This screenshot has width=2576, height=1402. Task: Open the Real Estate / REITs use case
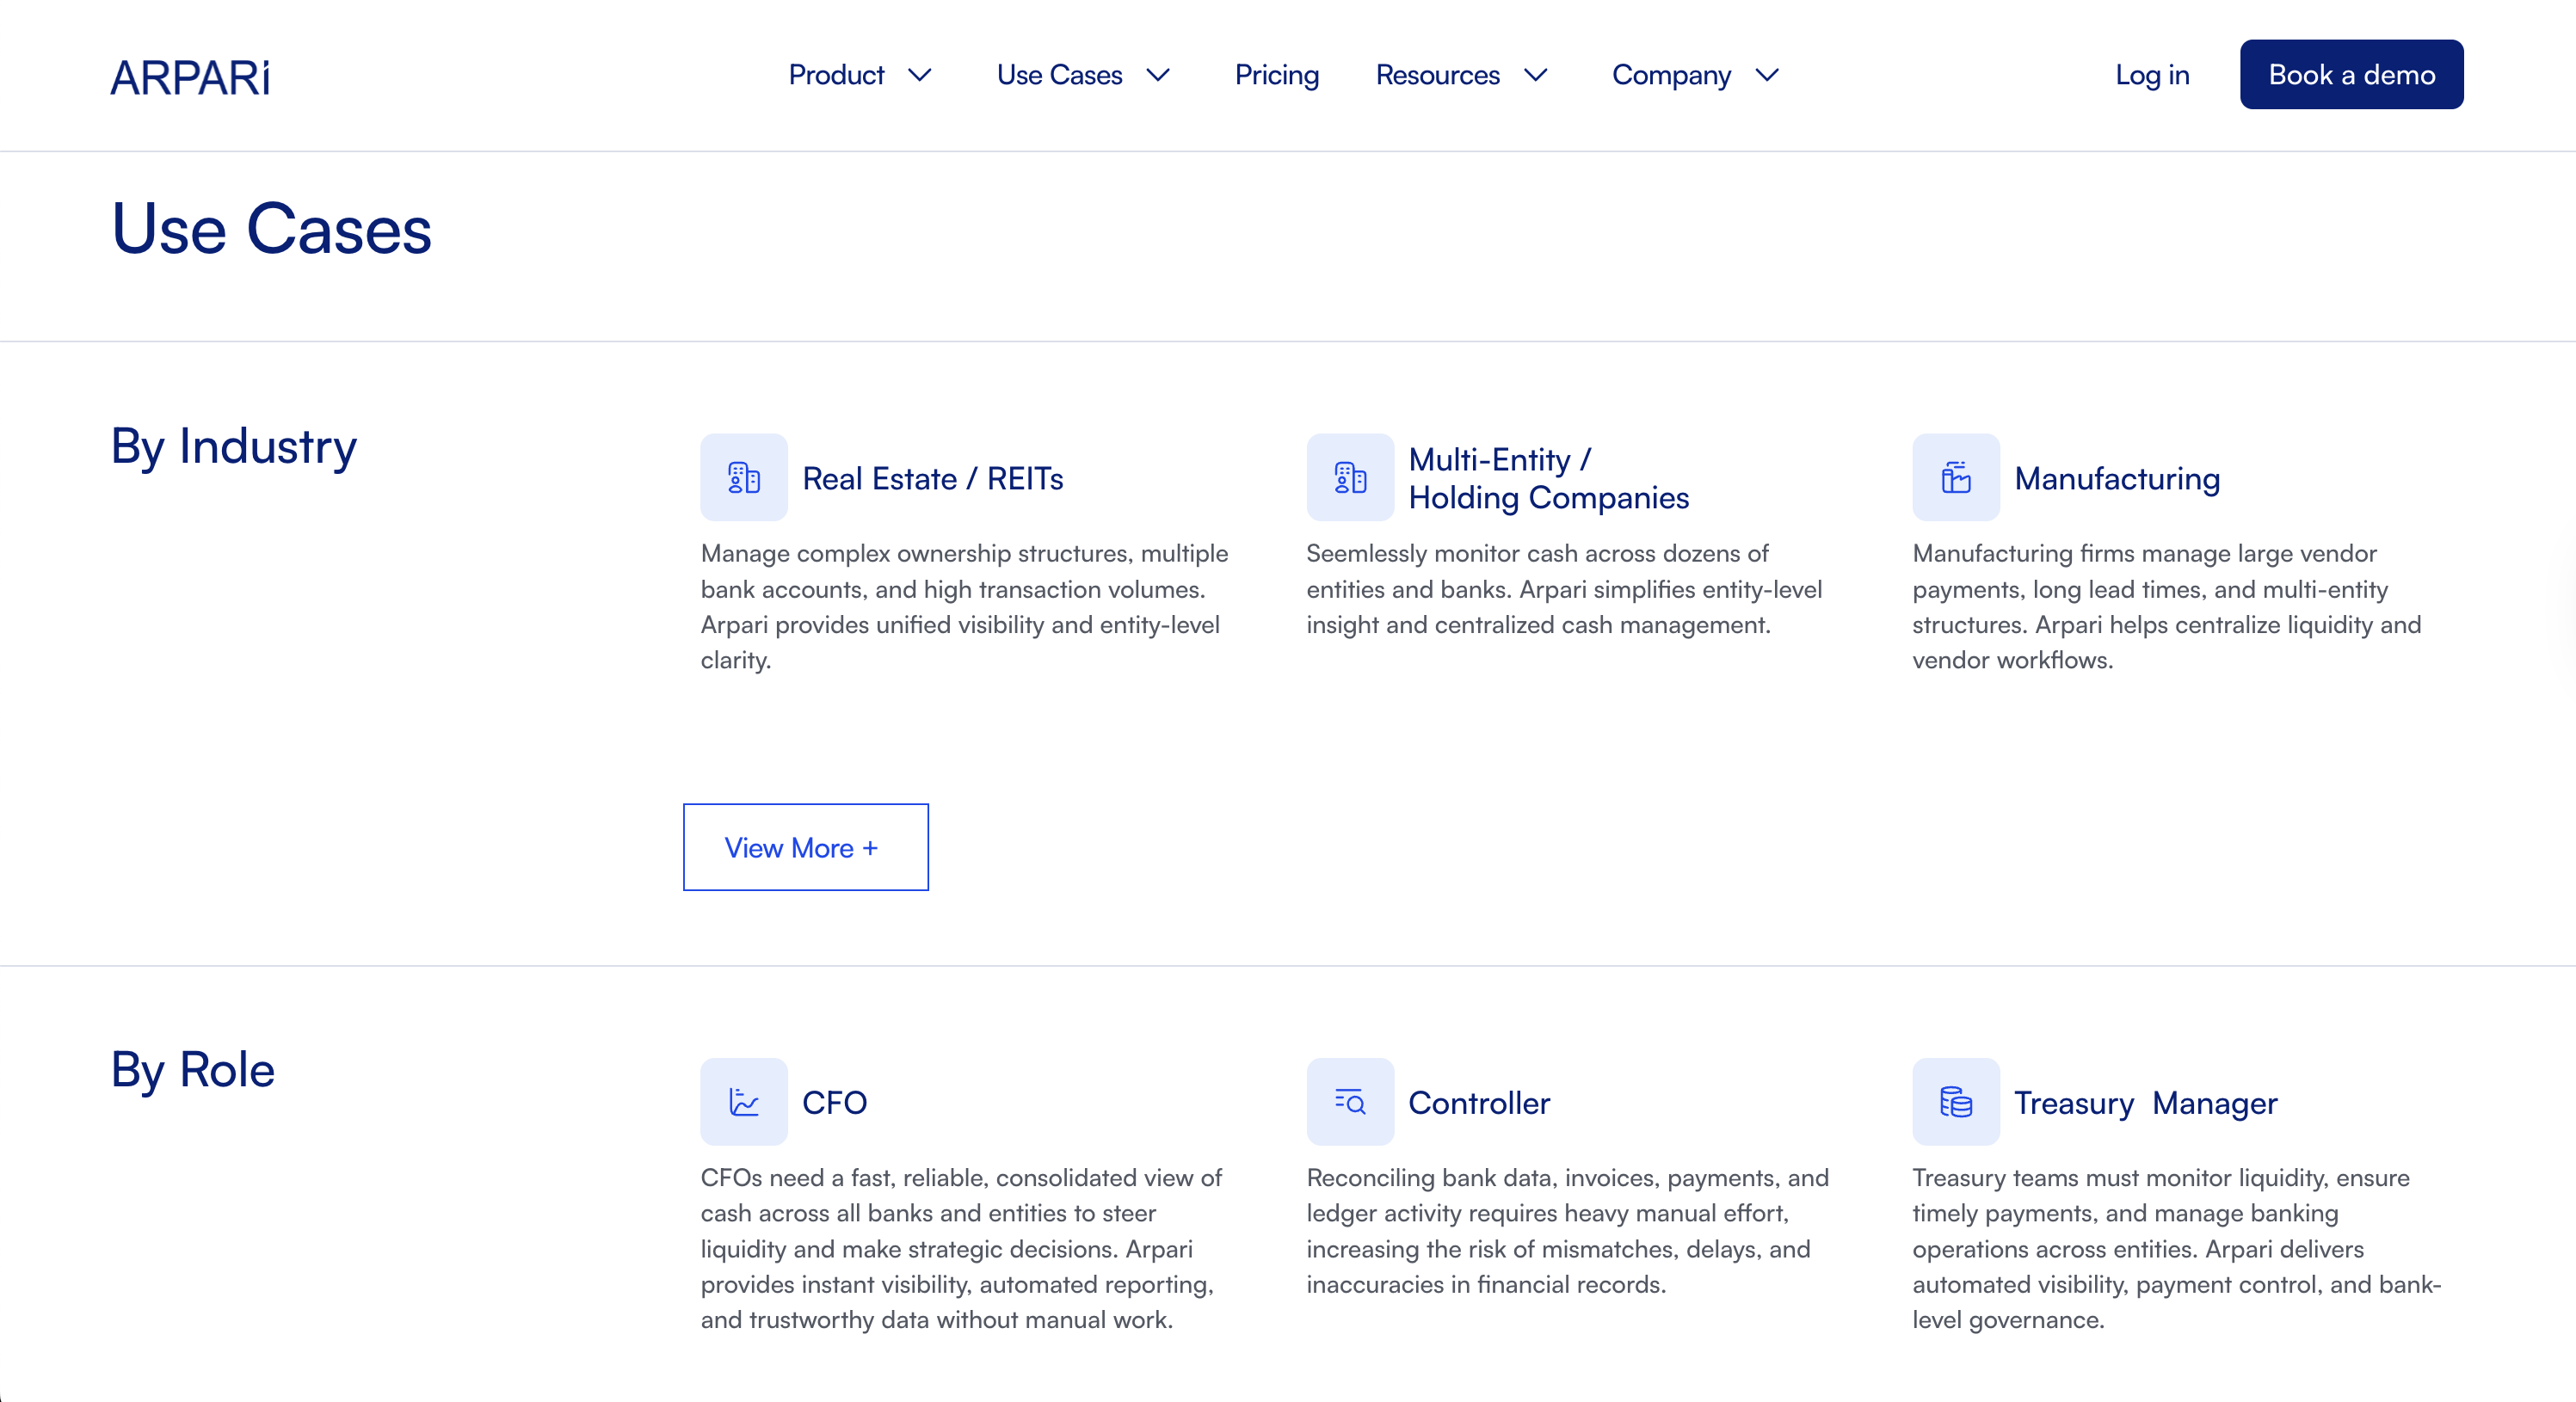click(x=932, y=479)
